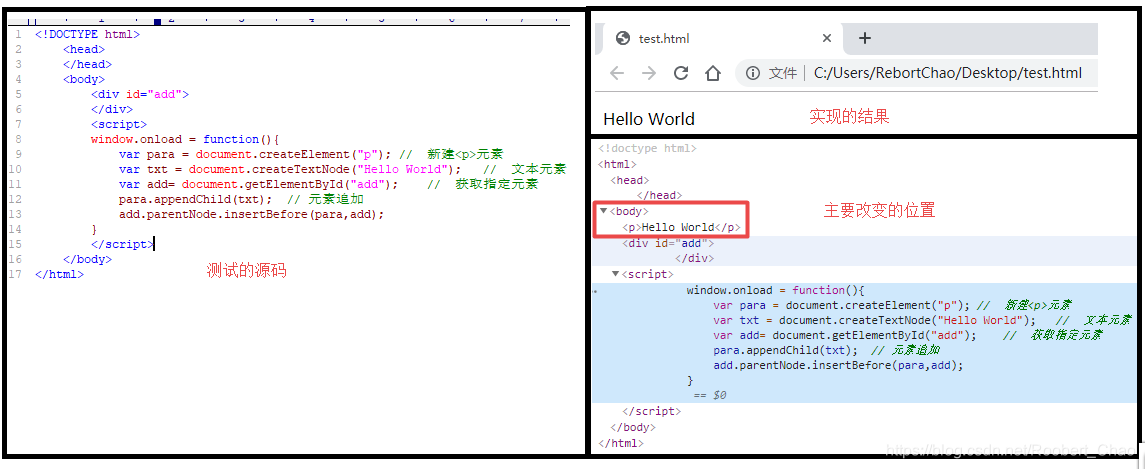Select the opening head node in DevTools
The height and width of the screenshot is (469, 1145).
629,180
